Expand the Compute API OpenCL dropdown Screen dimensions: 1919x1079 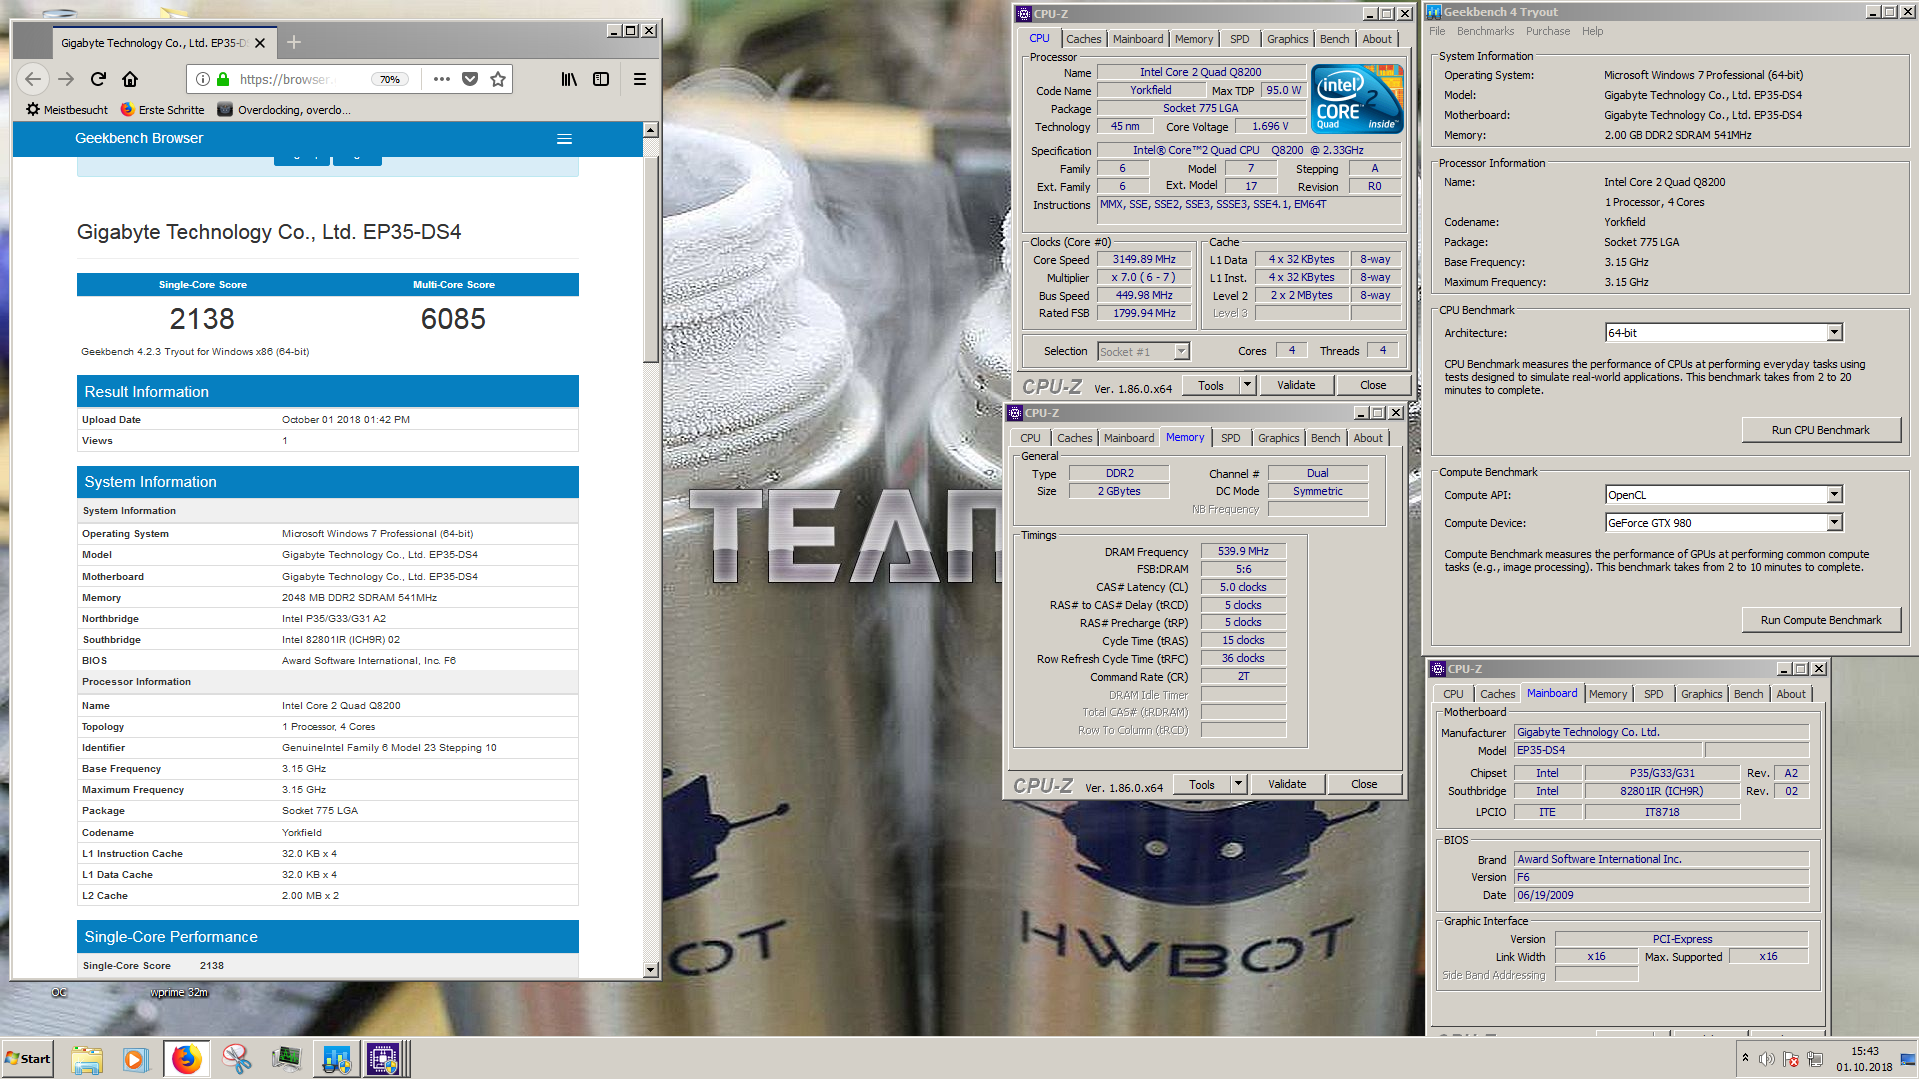tap(1834, 495)
